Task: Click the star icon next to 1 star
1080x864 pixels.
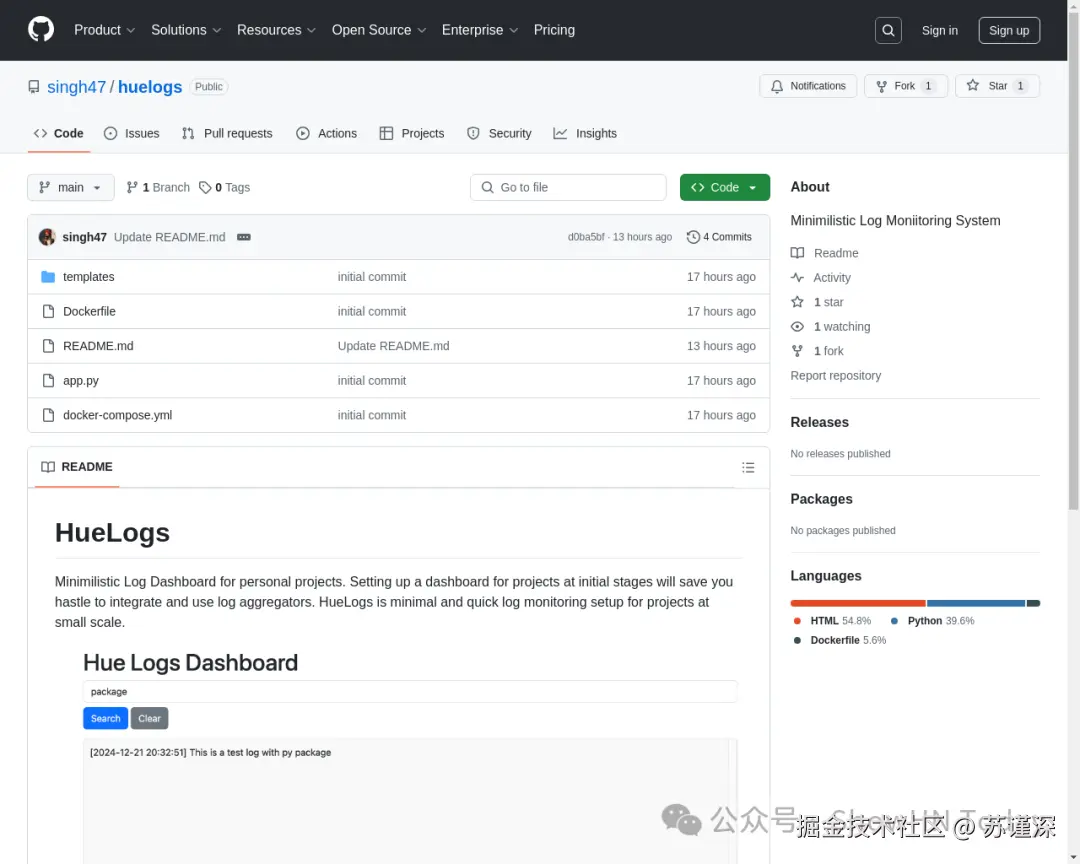Action: pos(797,302)
